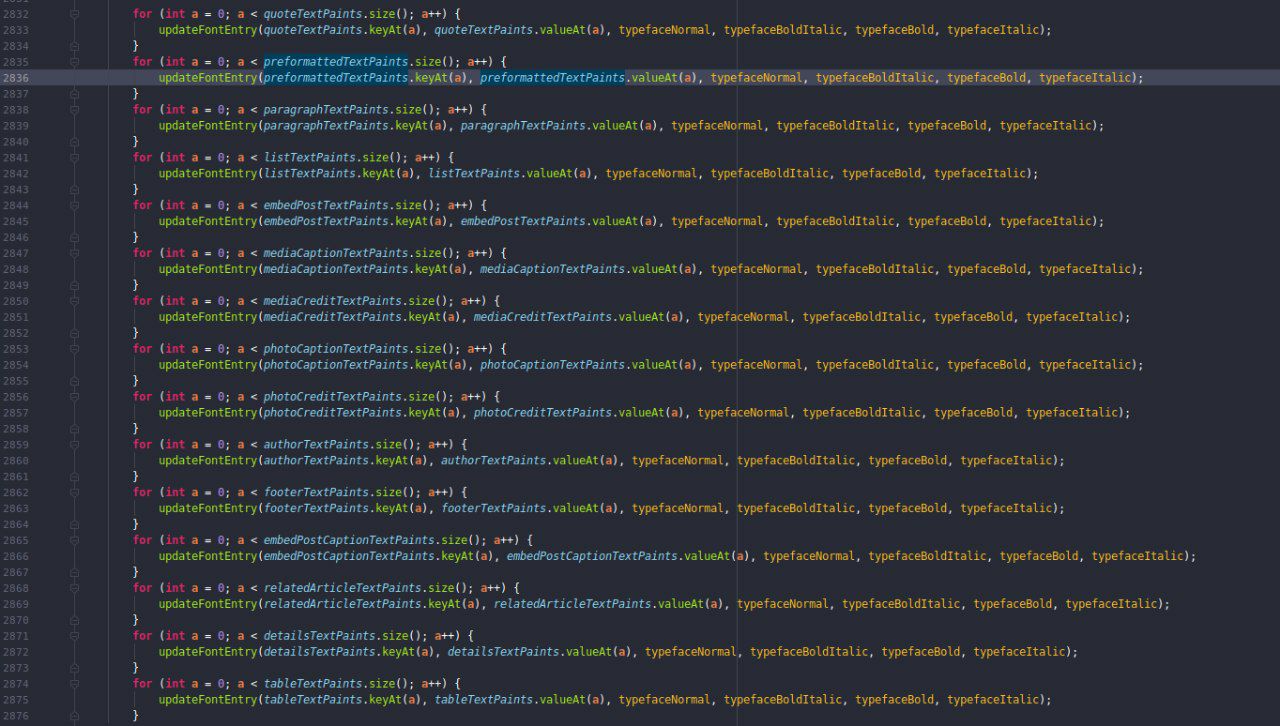
Task: Click typefaceBold on line 2833
Action: (x=894, y=30)
